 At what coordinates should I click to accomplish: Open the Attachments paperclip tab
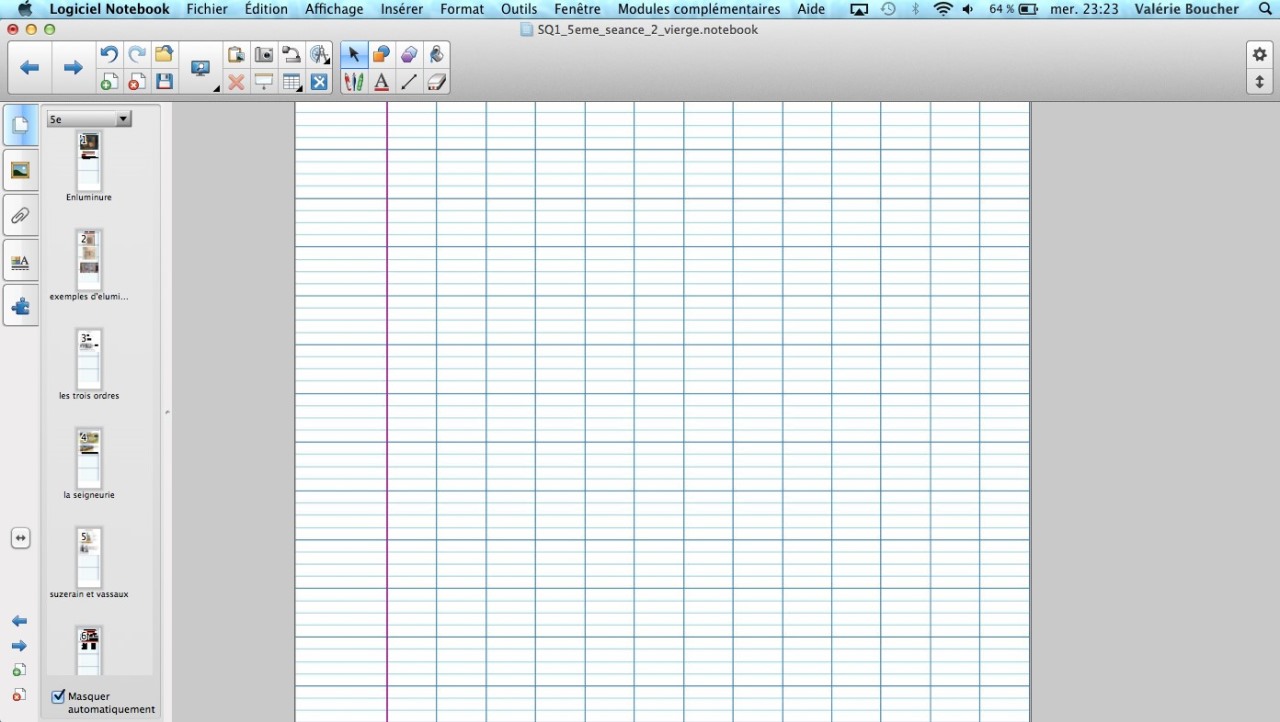point(20,216)
